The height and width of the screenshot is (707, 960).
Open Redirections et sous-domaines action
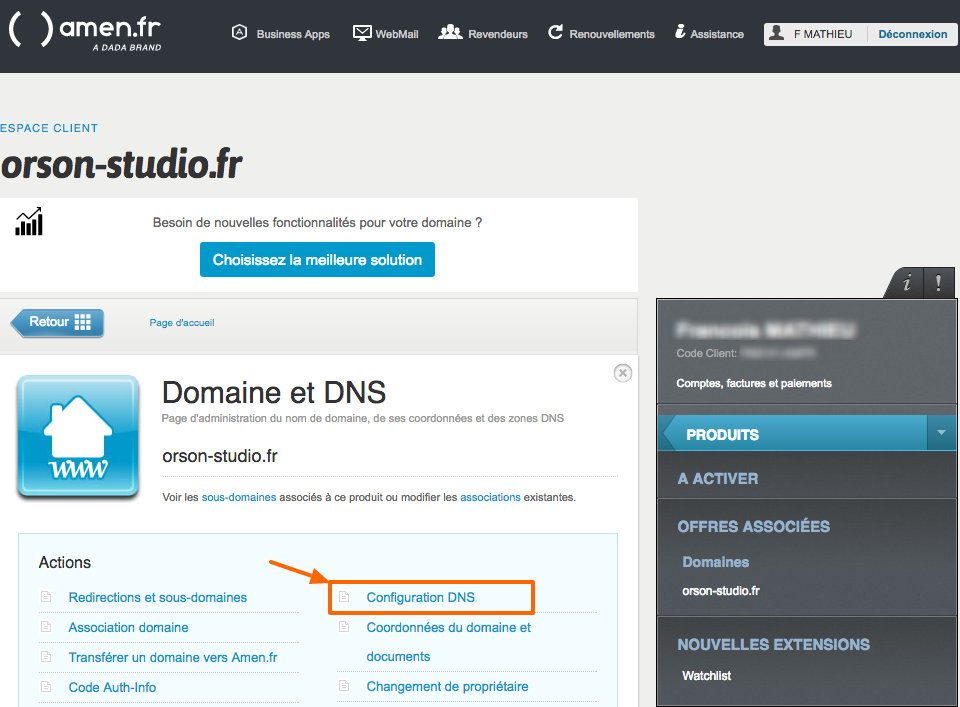[x=157, y=597]
